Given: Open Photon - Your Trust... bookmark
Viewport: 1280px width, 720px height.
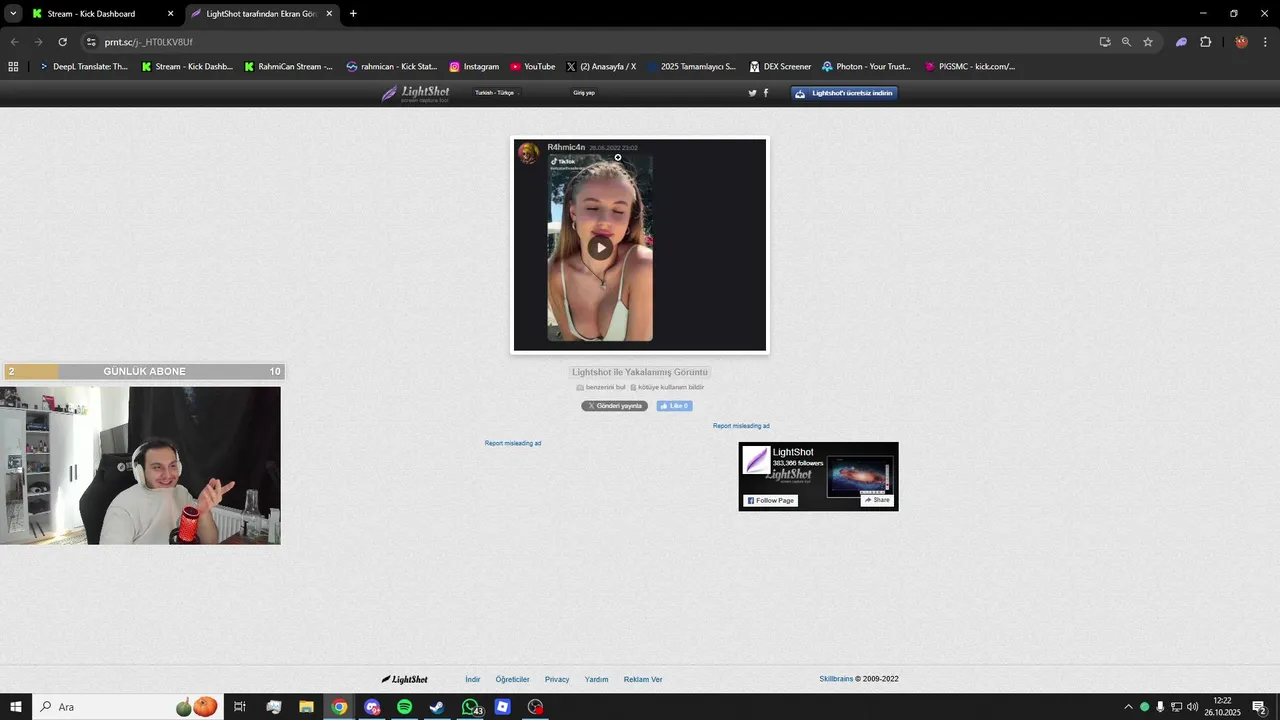Looking at the screenshot, I should tap(866, 67).
